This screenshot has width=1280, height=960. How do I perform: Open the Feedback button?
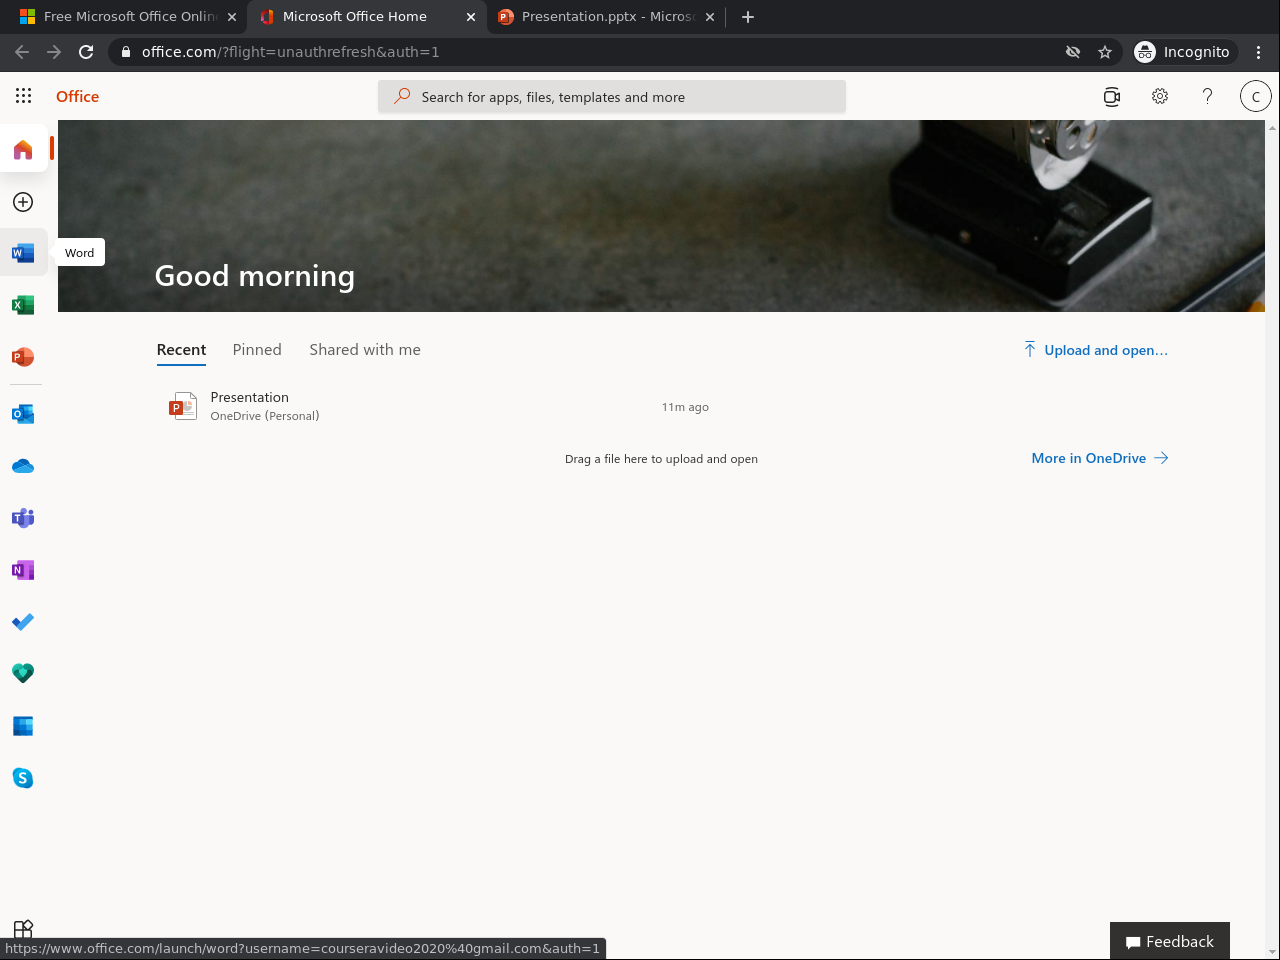click(1170, 941)
